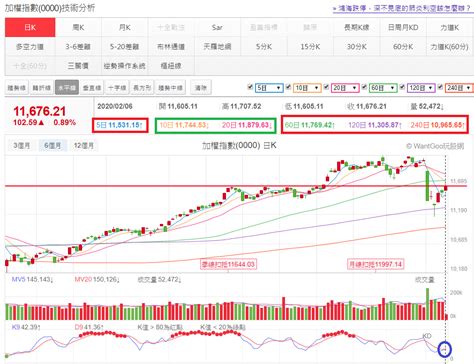Viewport: 474px width, 364px height.
Task: Click the 5日 11,531.15 average value
Action: coord(119,125)
